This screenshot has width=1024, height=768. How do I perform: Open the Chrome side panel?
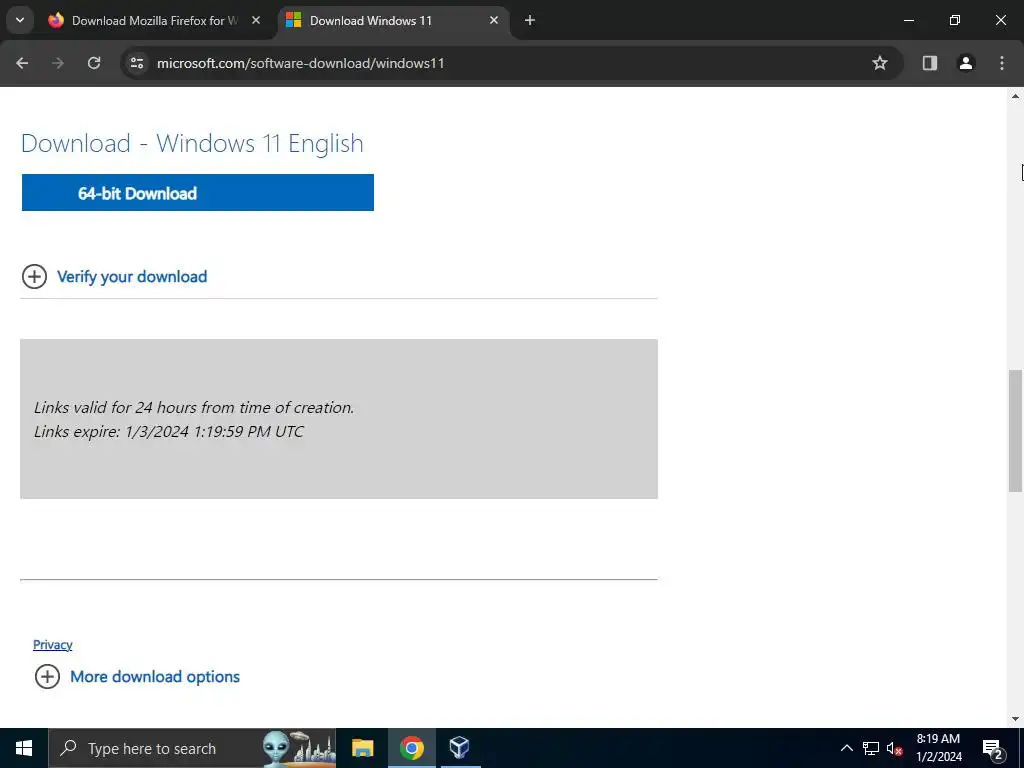(x=930, y=63)
